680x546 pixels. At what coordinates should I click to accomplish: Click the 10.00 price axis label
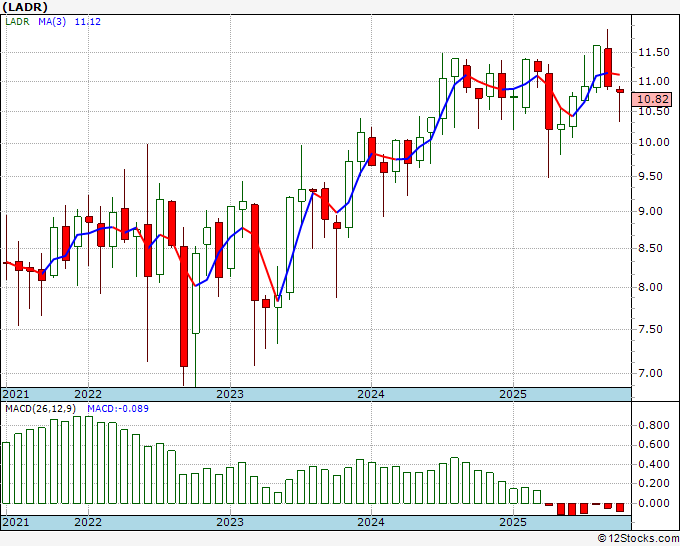(x=654, y=143)
